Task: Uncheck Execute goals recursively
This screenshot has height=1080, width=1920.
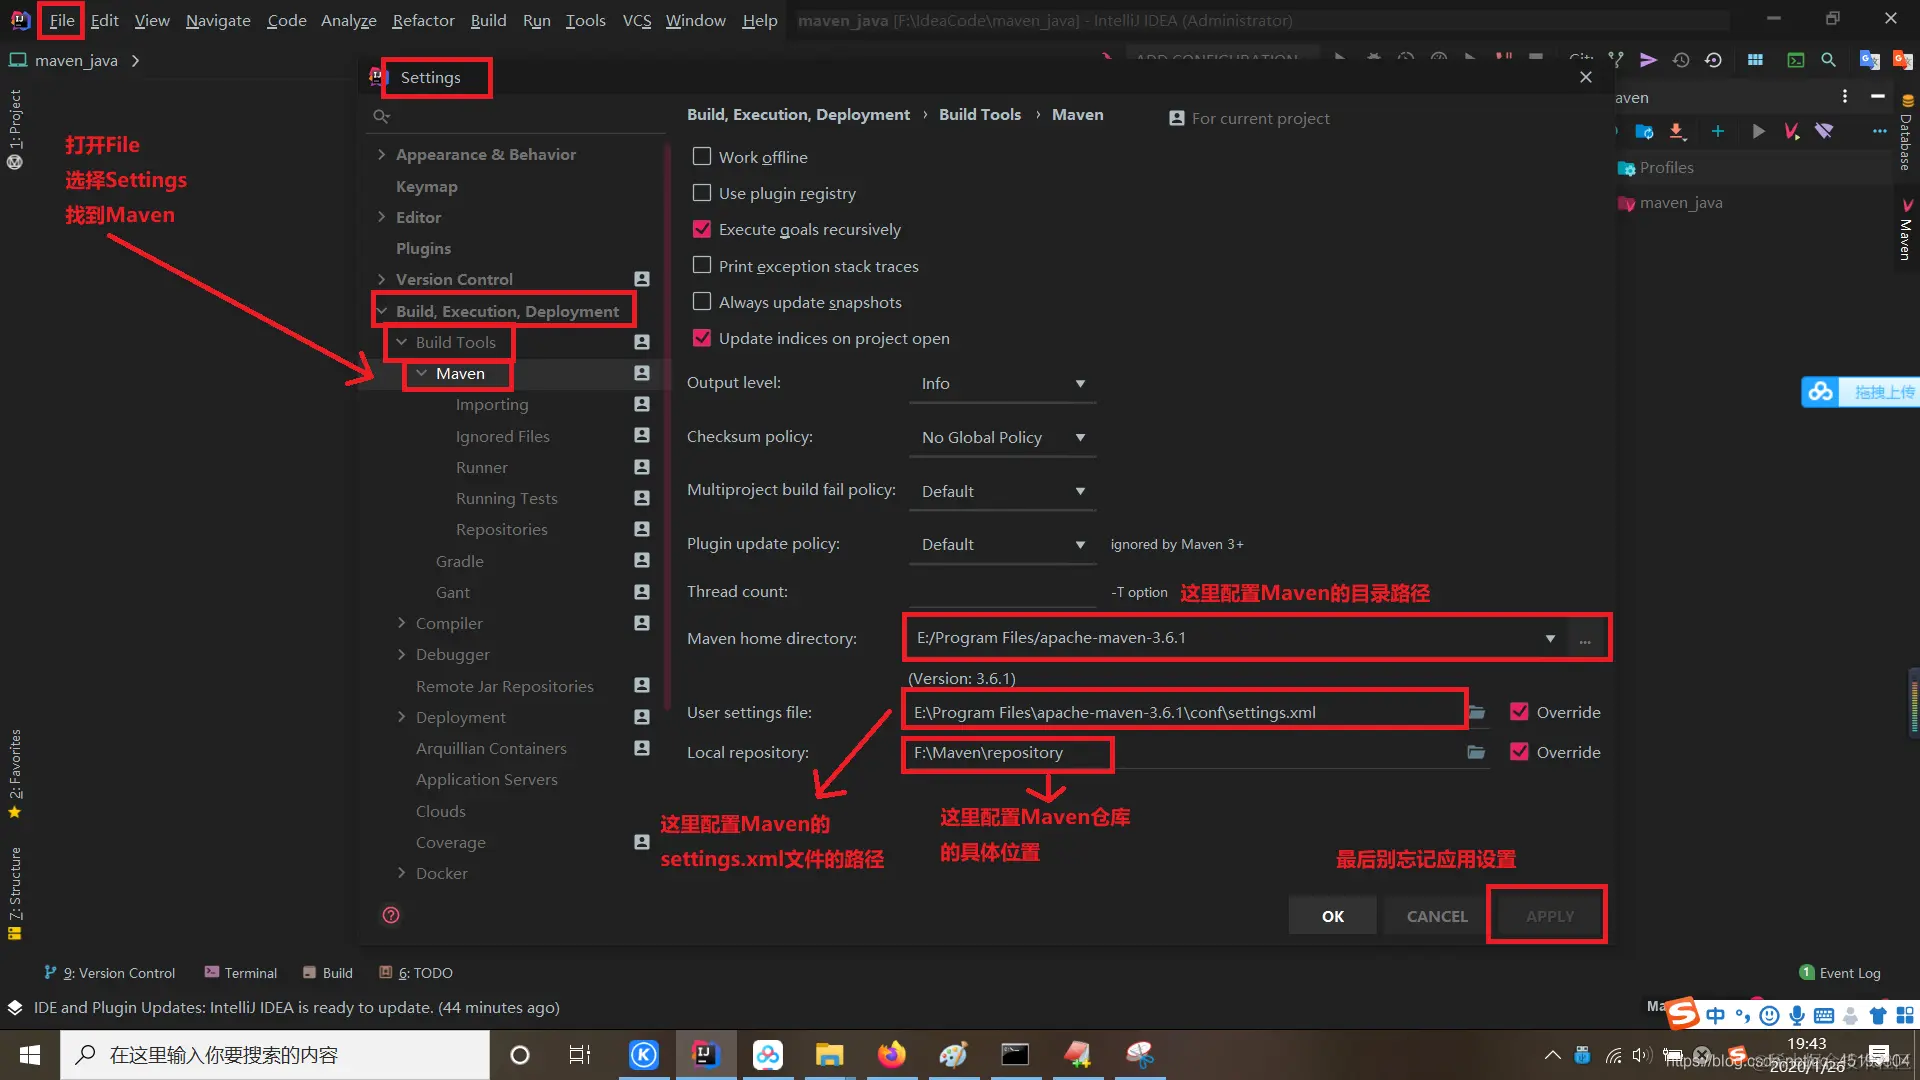Action: click(x=702, y=229)
